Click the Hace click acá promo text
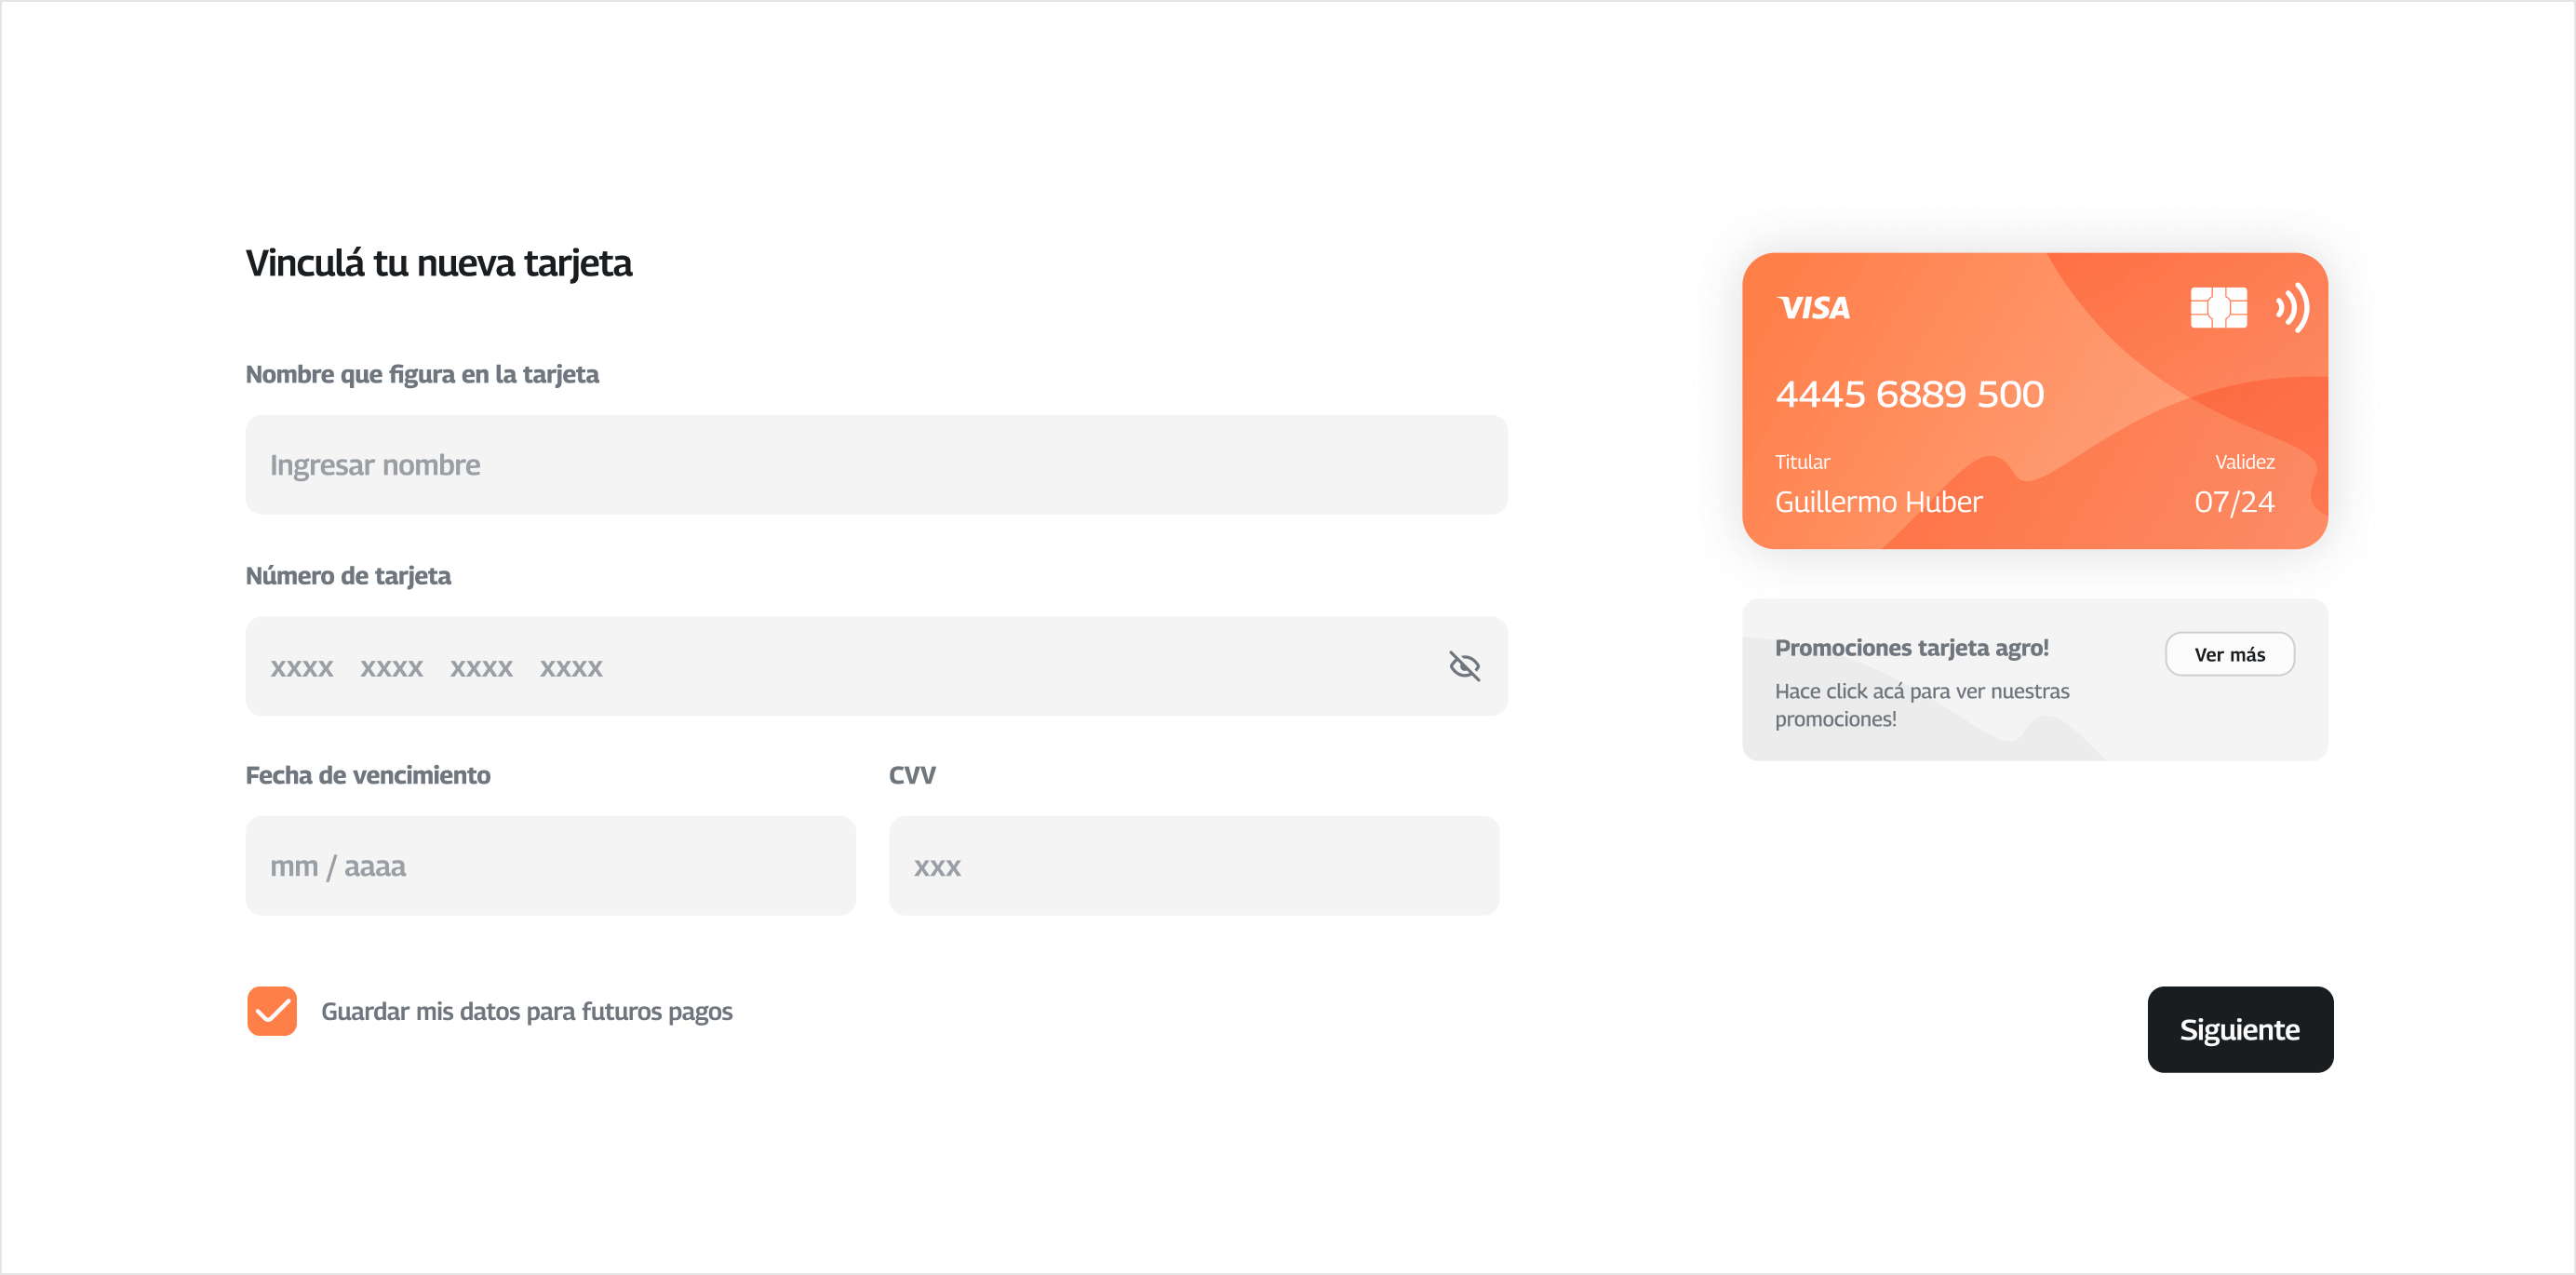The image size is (2576, 1275). 1921,705
